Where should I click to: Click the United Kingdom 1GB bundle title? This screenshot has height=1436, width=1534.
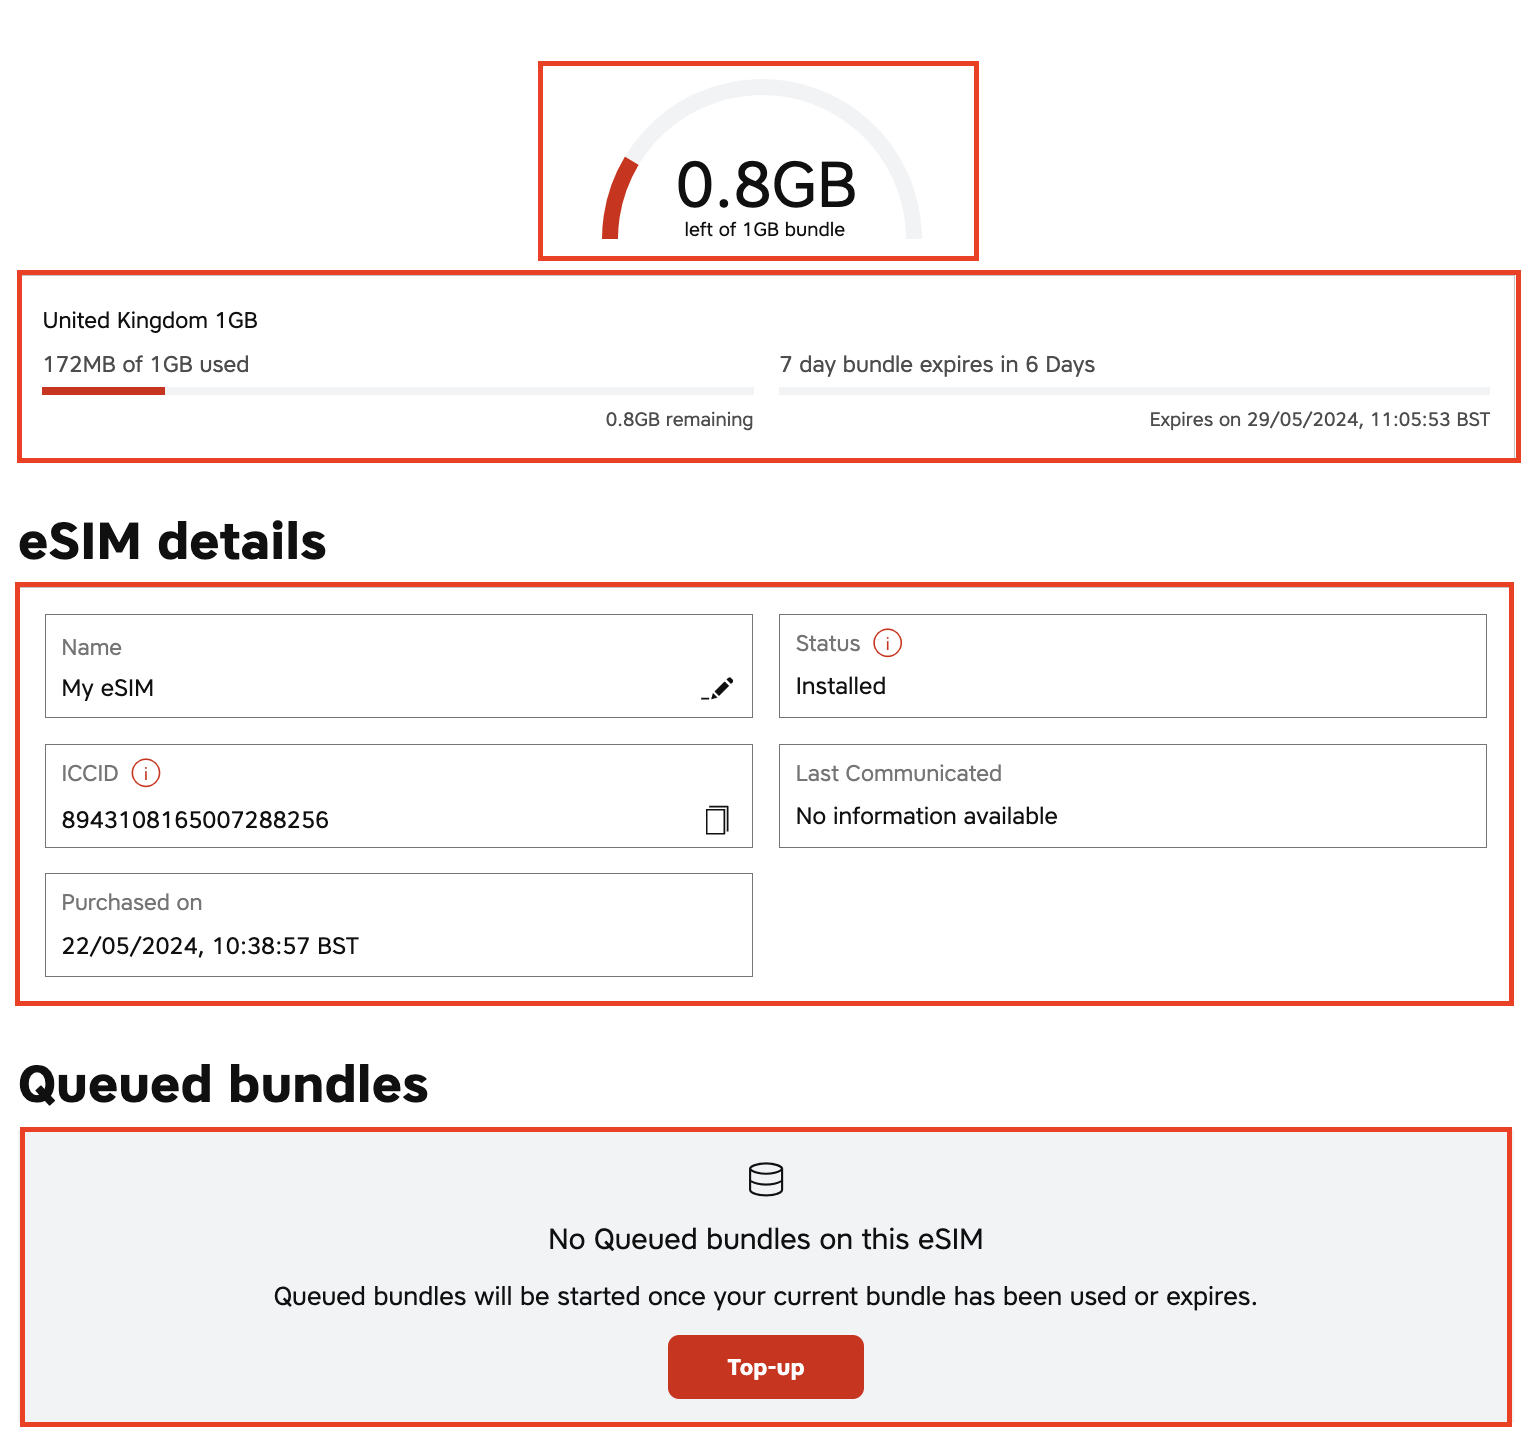pos(150,320)
